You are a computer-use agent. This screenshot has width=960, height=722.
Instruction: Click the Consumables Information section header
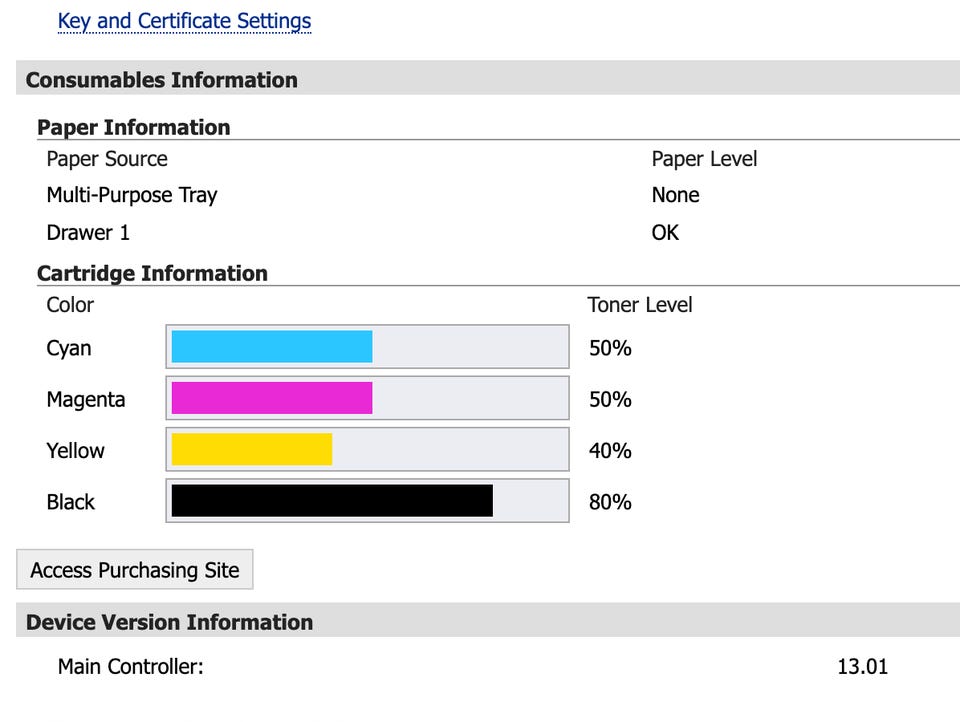click(x=162, y=80)
